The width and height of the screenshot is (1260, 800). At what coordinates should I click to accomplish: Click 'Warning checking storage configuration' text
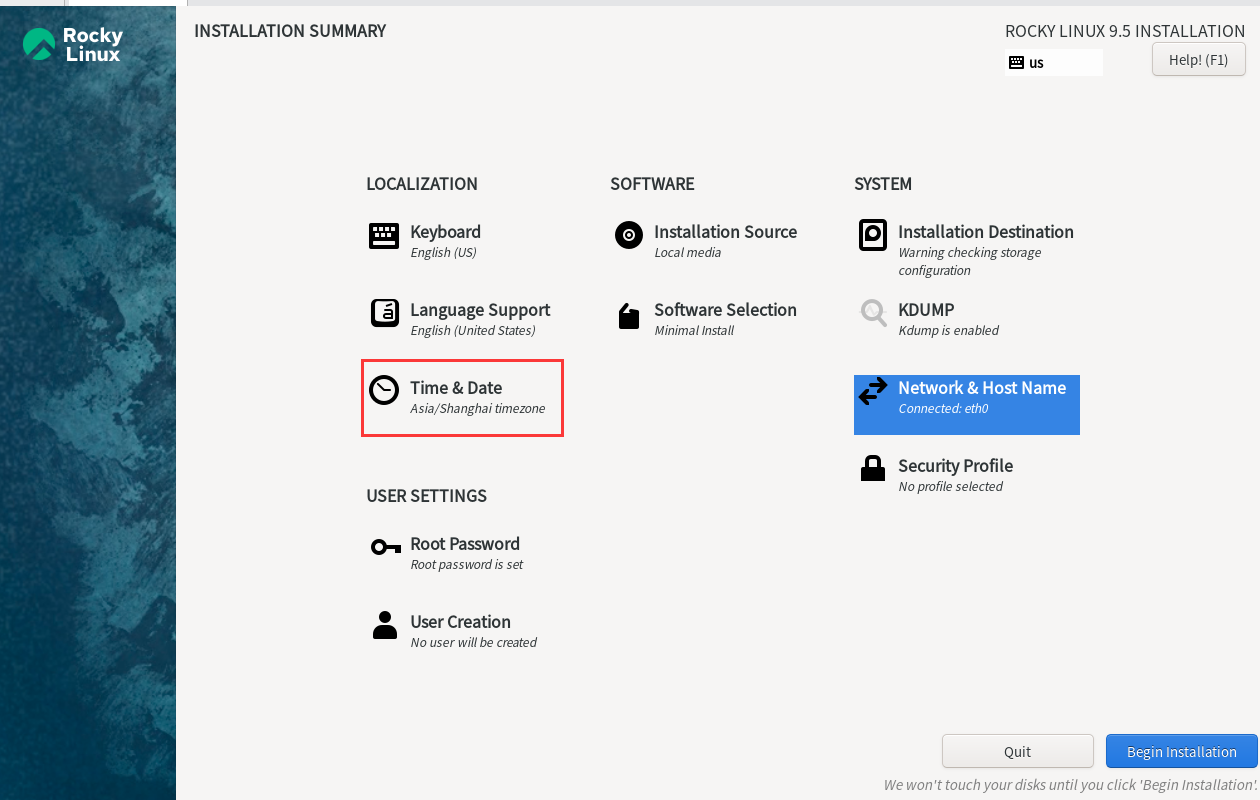tap(969, 262)
